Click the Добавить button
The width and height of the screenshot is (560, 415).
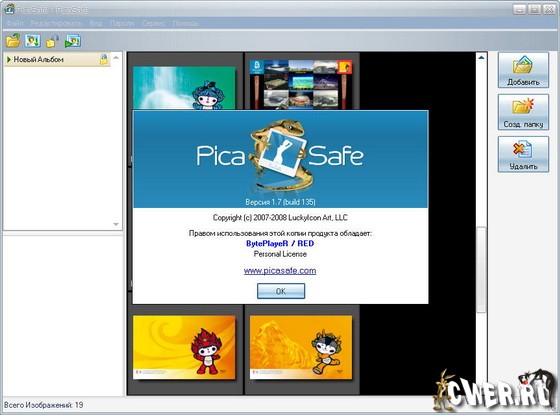523,70
